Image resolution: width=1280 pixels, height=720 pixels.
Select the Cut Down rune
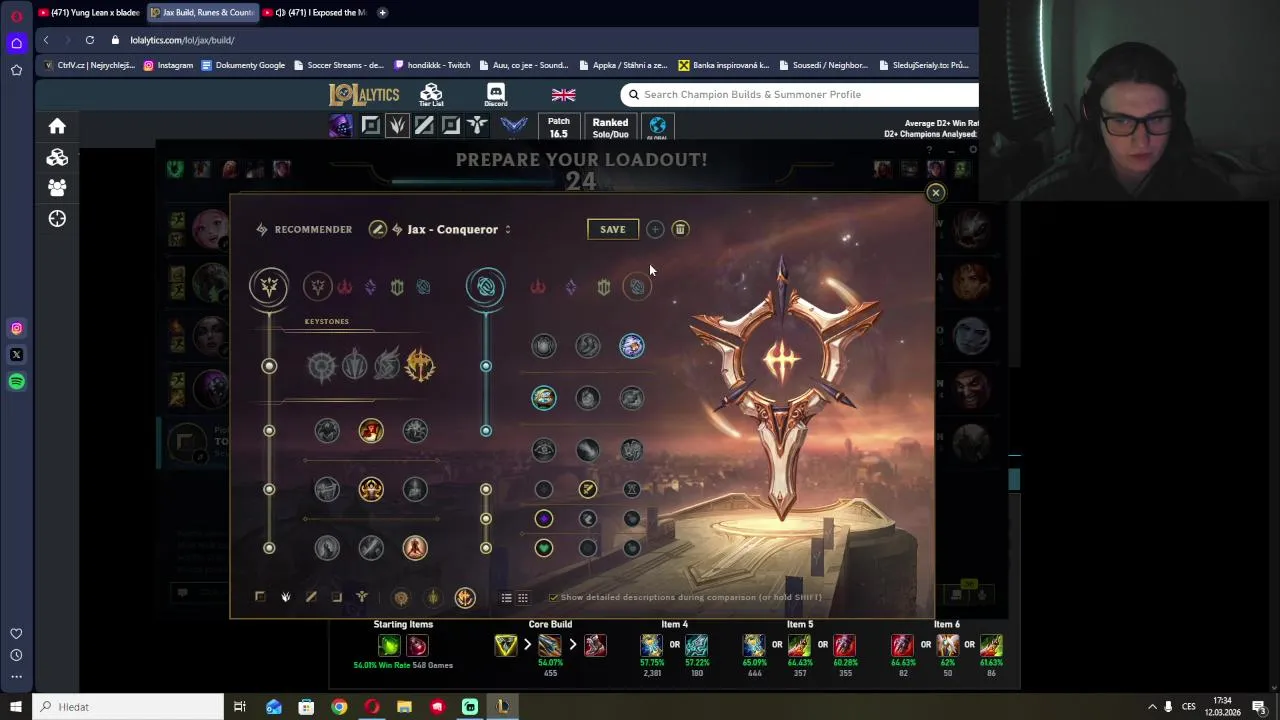371,548
